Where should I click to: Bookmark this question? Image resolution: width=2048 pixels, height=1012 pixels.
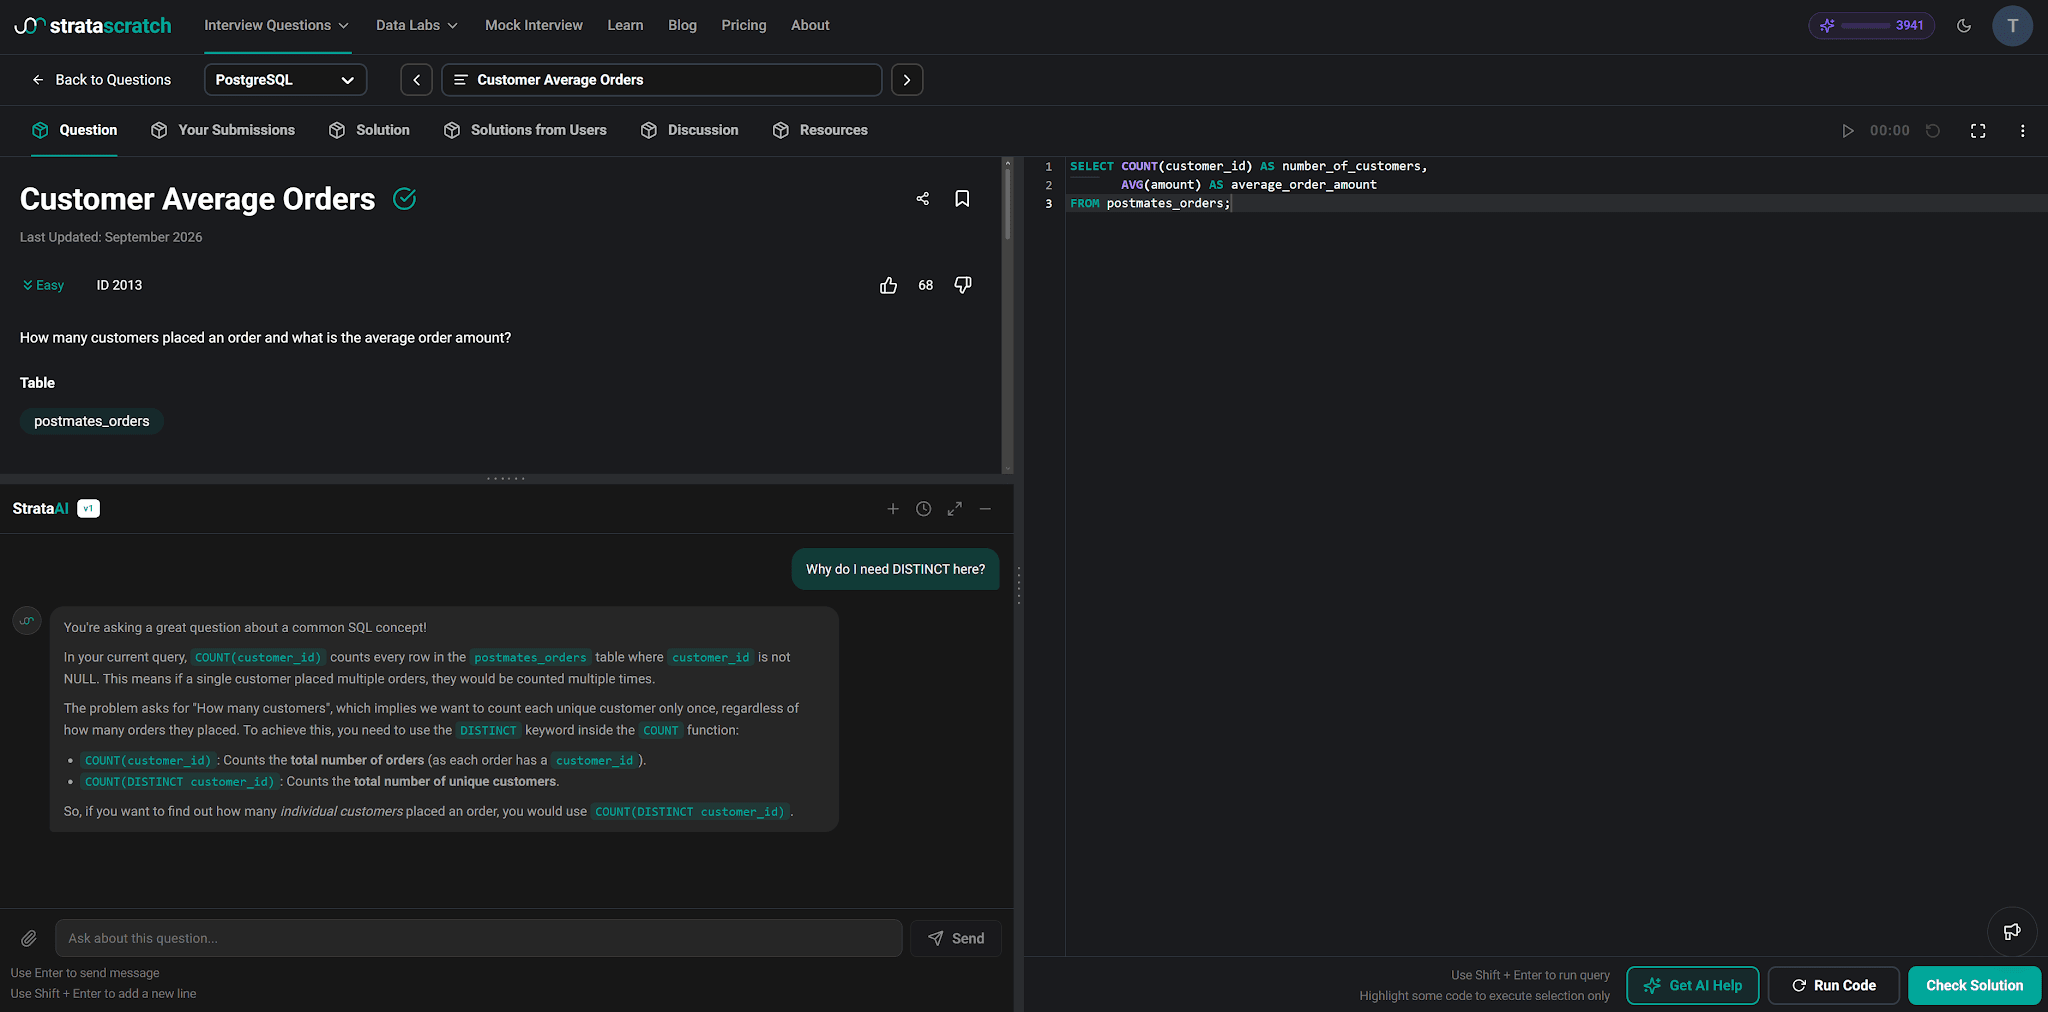pyautogui.click(x=962, y=199)
